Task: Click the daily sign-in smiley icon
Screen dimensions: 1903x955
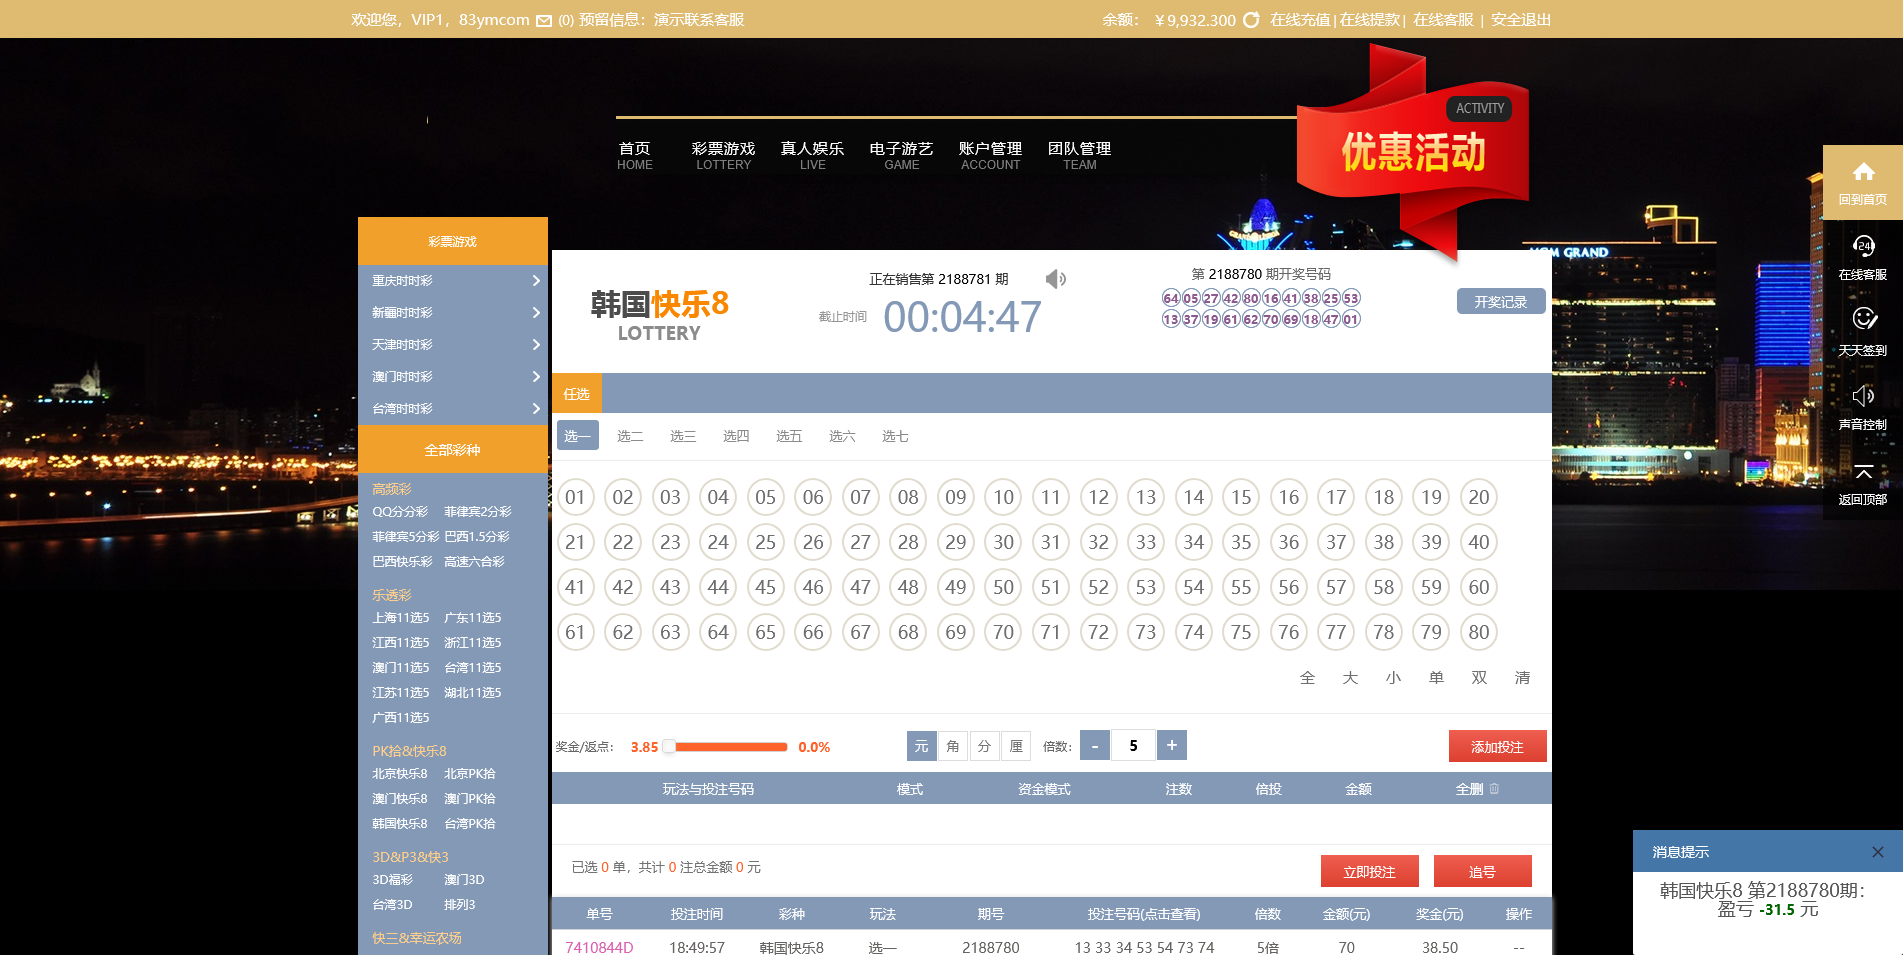Action: [x=1862, y=319]
